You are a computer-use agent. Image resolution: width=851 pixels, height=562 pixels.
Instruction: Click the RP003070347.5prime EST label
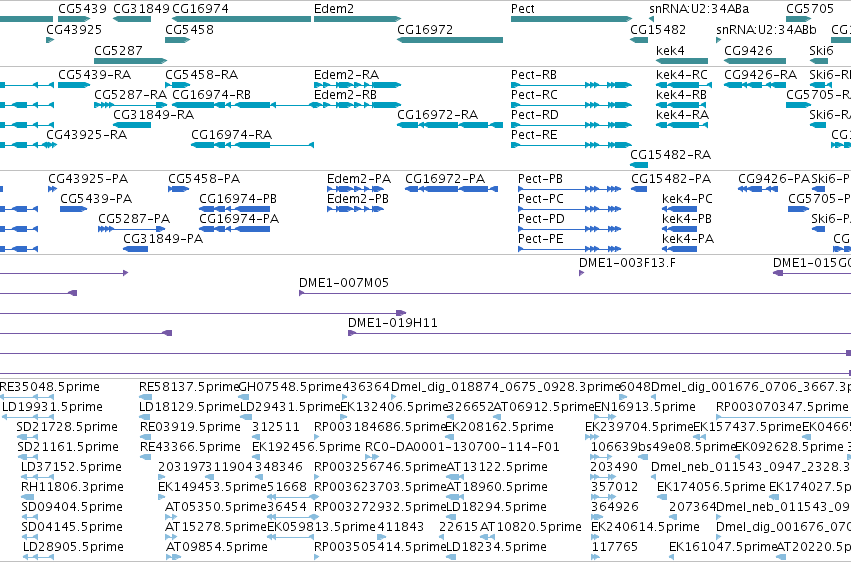click(x=782, y=407)
